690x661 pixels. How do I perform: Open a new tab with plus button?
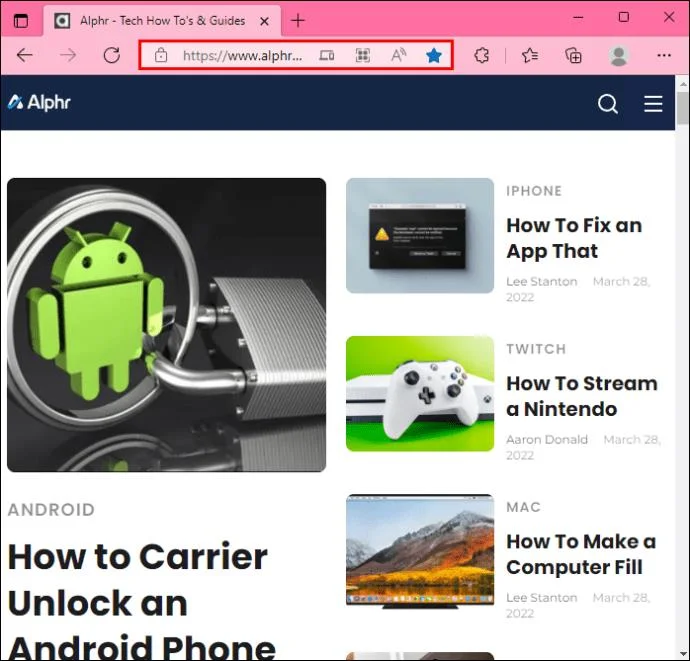coord(298,20)
